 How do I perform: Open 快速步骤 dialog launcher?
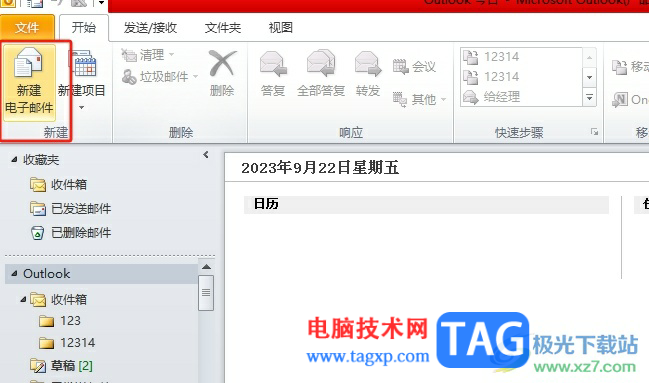tap(594, 132)
